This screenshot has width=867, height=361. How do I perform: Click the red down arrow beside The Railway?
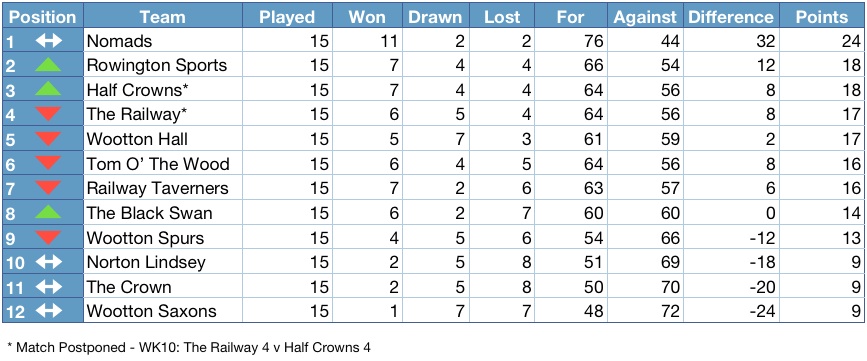49,114
